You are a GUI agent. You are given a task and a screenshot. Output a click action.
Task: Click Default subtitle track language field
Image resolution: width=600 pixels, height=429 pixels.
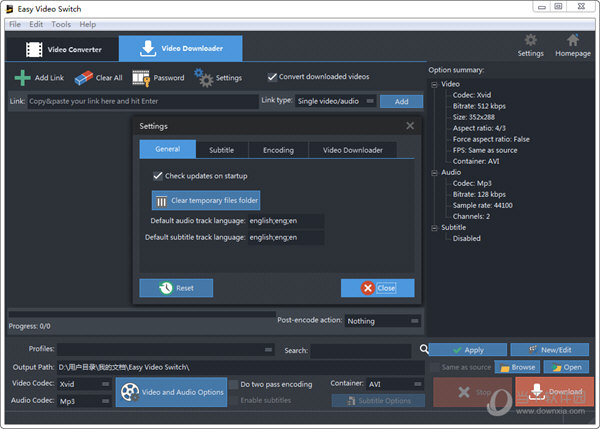(286, 238)
